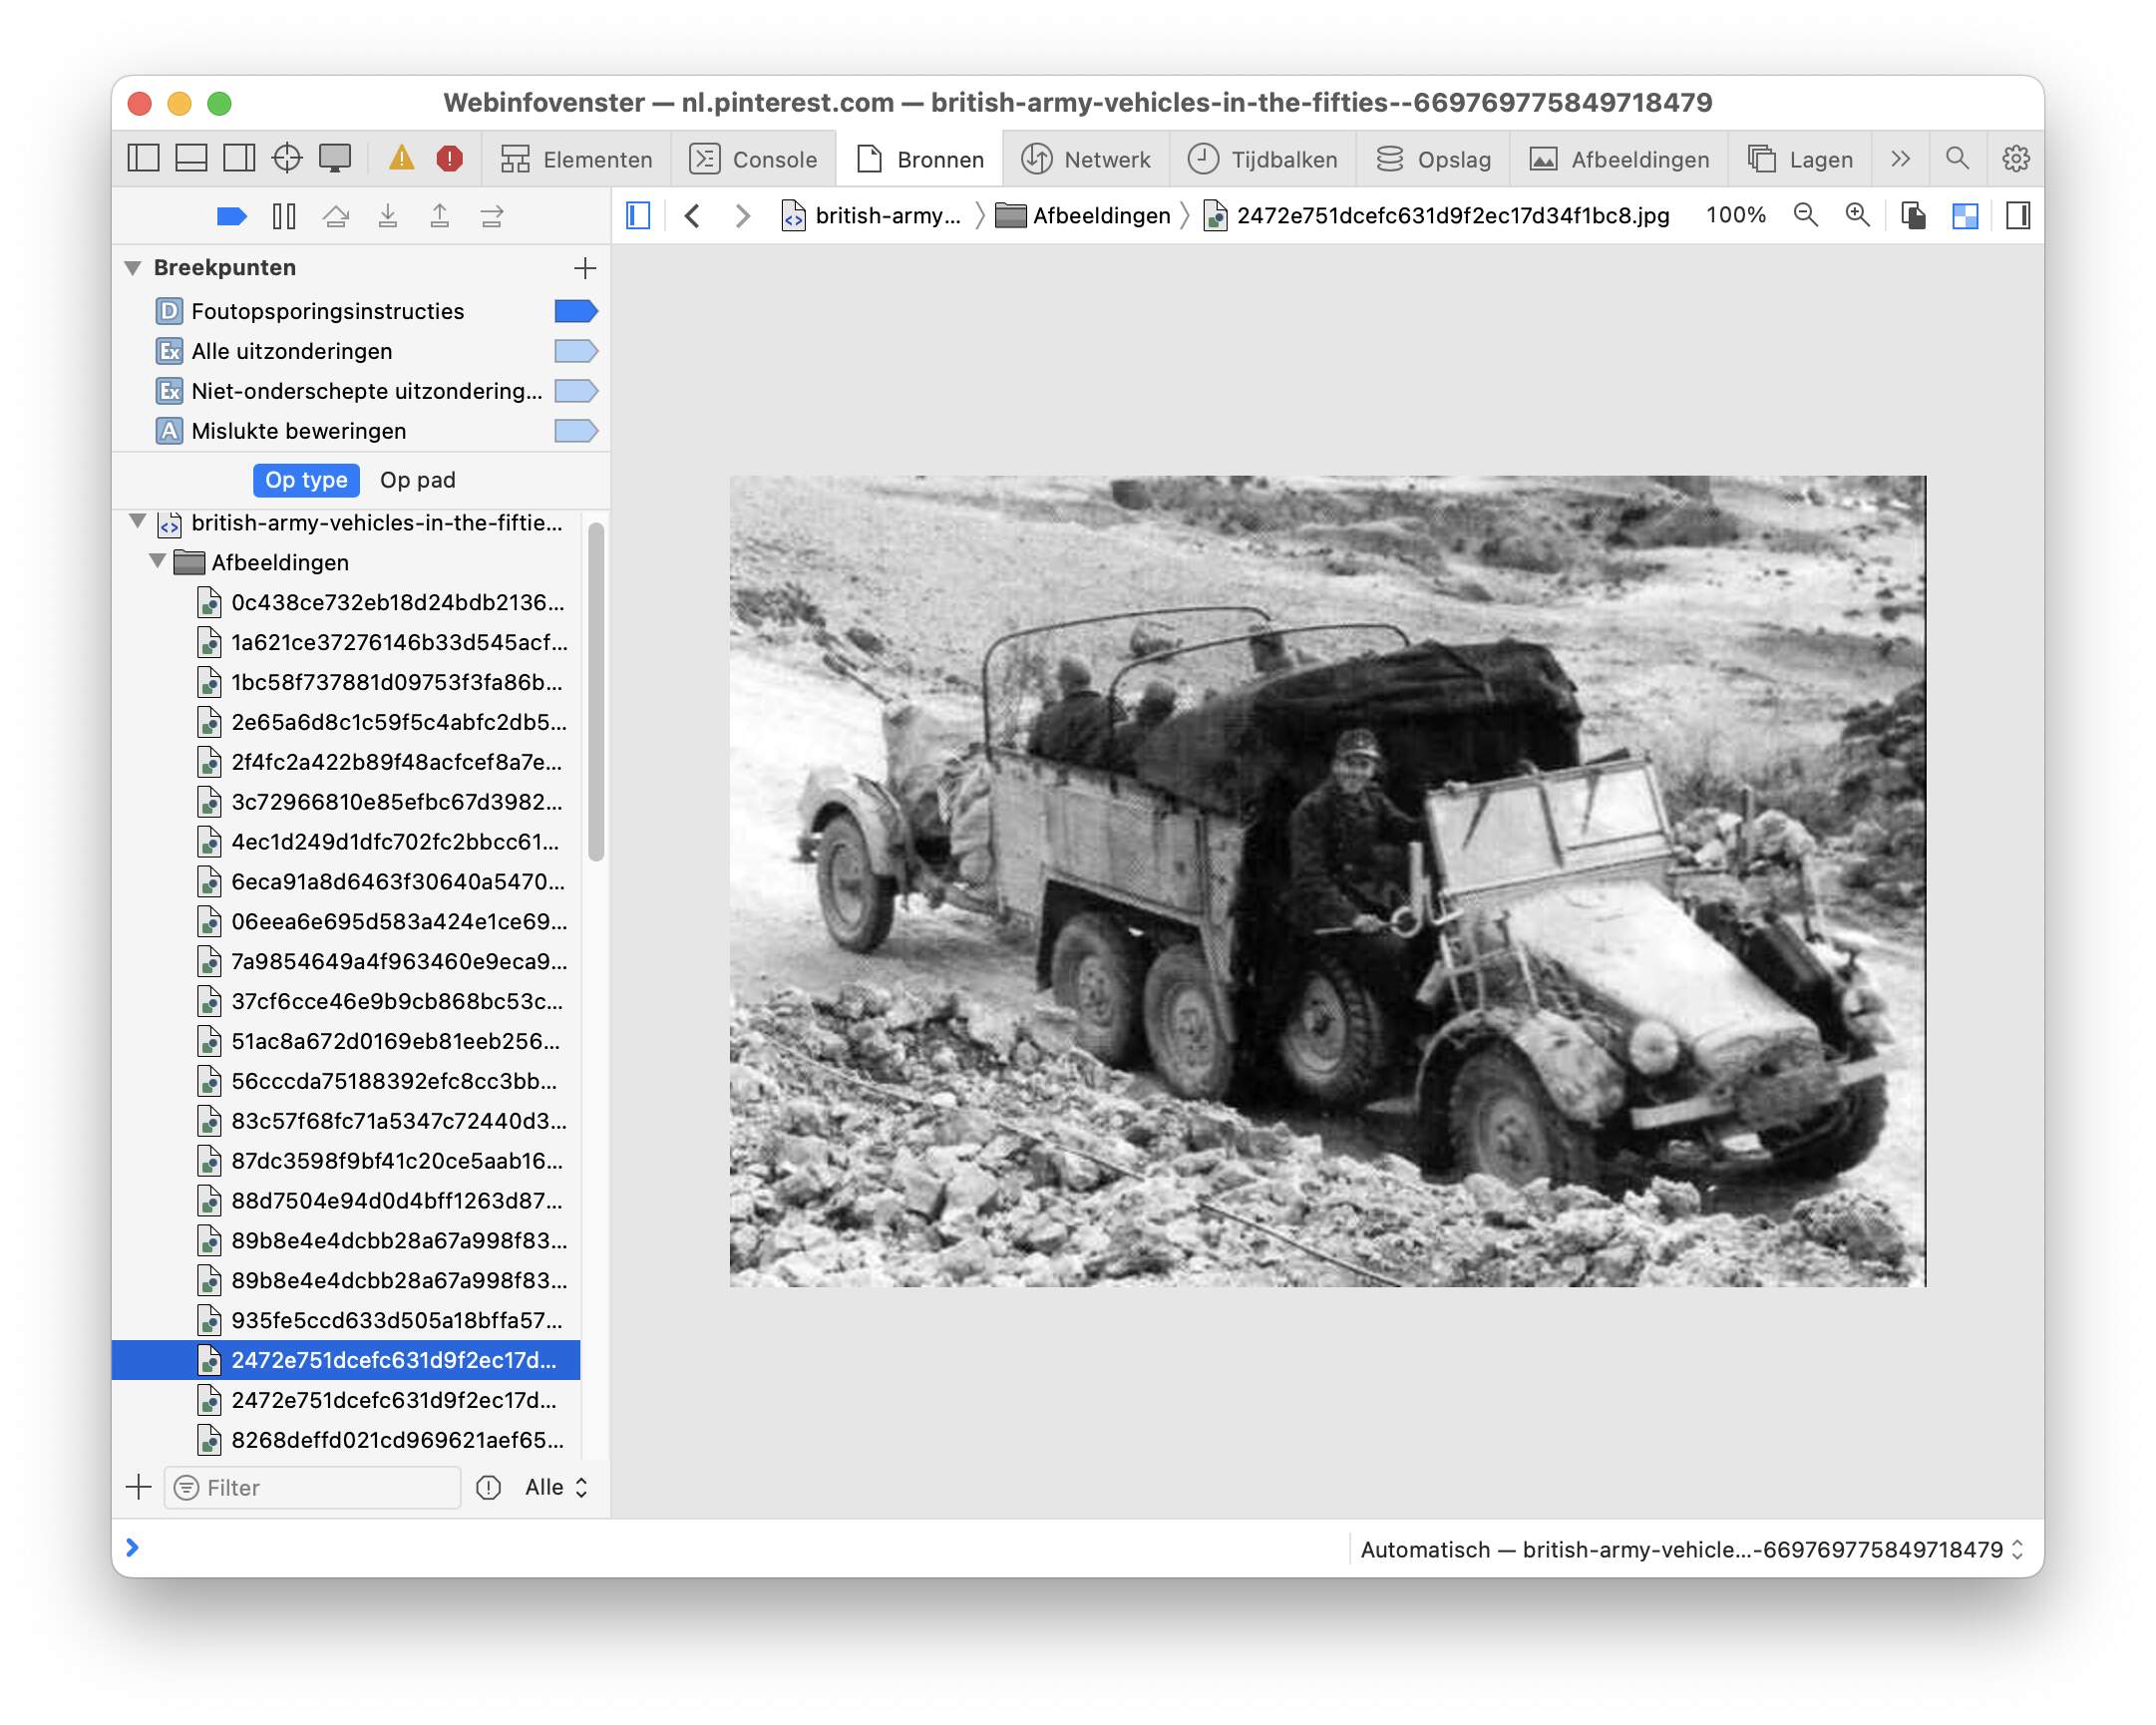Enable Mislukte beweringen breakpoint
The image size is (2156, 1725).
click(576, 431)
